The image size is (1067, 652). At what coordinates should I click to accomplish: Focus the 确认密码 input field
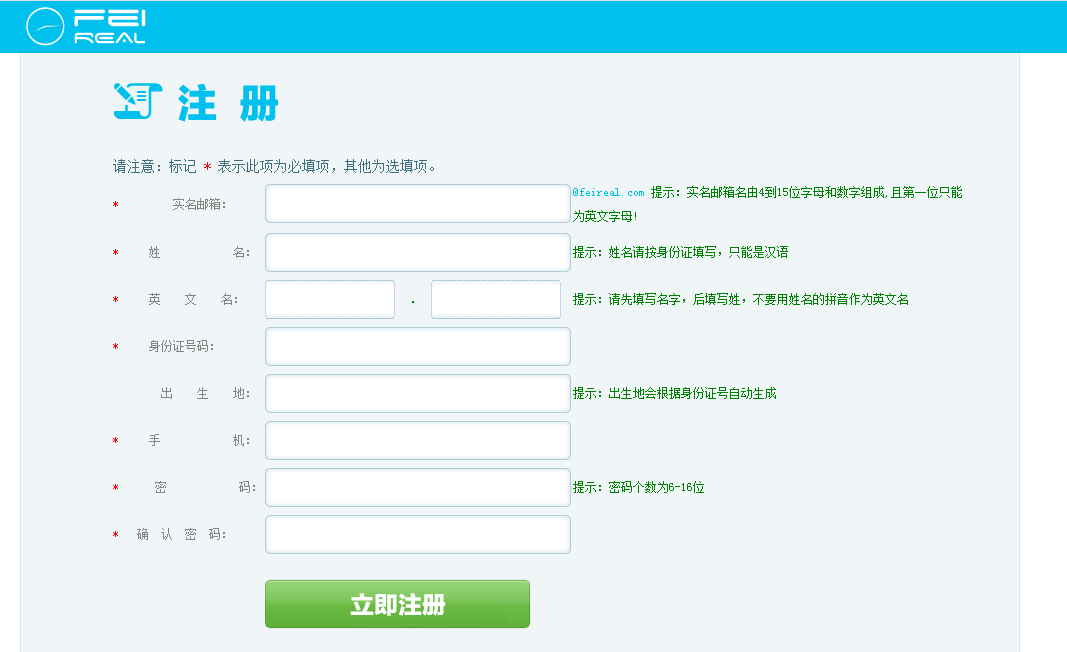point(418,534)
